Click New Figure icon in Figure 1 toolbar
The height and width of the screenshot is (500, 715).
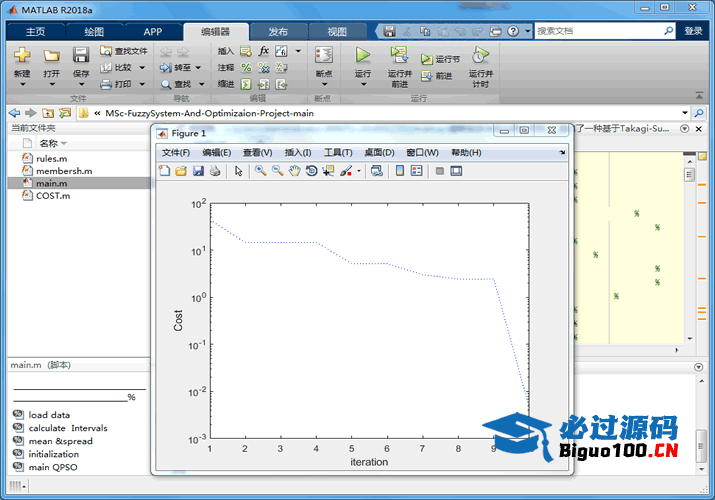(x=164, y=171)
